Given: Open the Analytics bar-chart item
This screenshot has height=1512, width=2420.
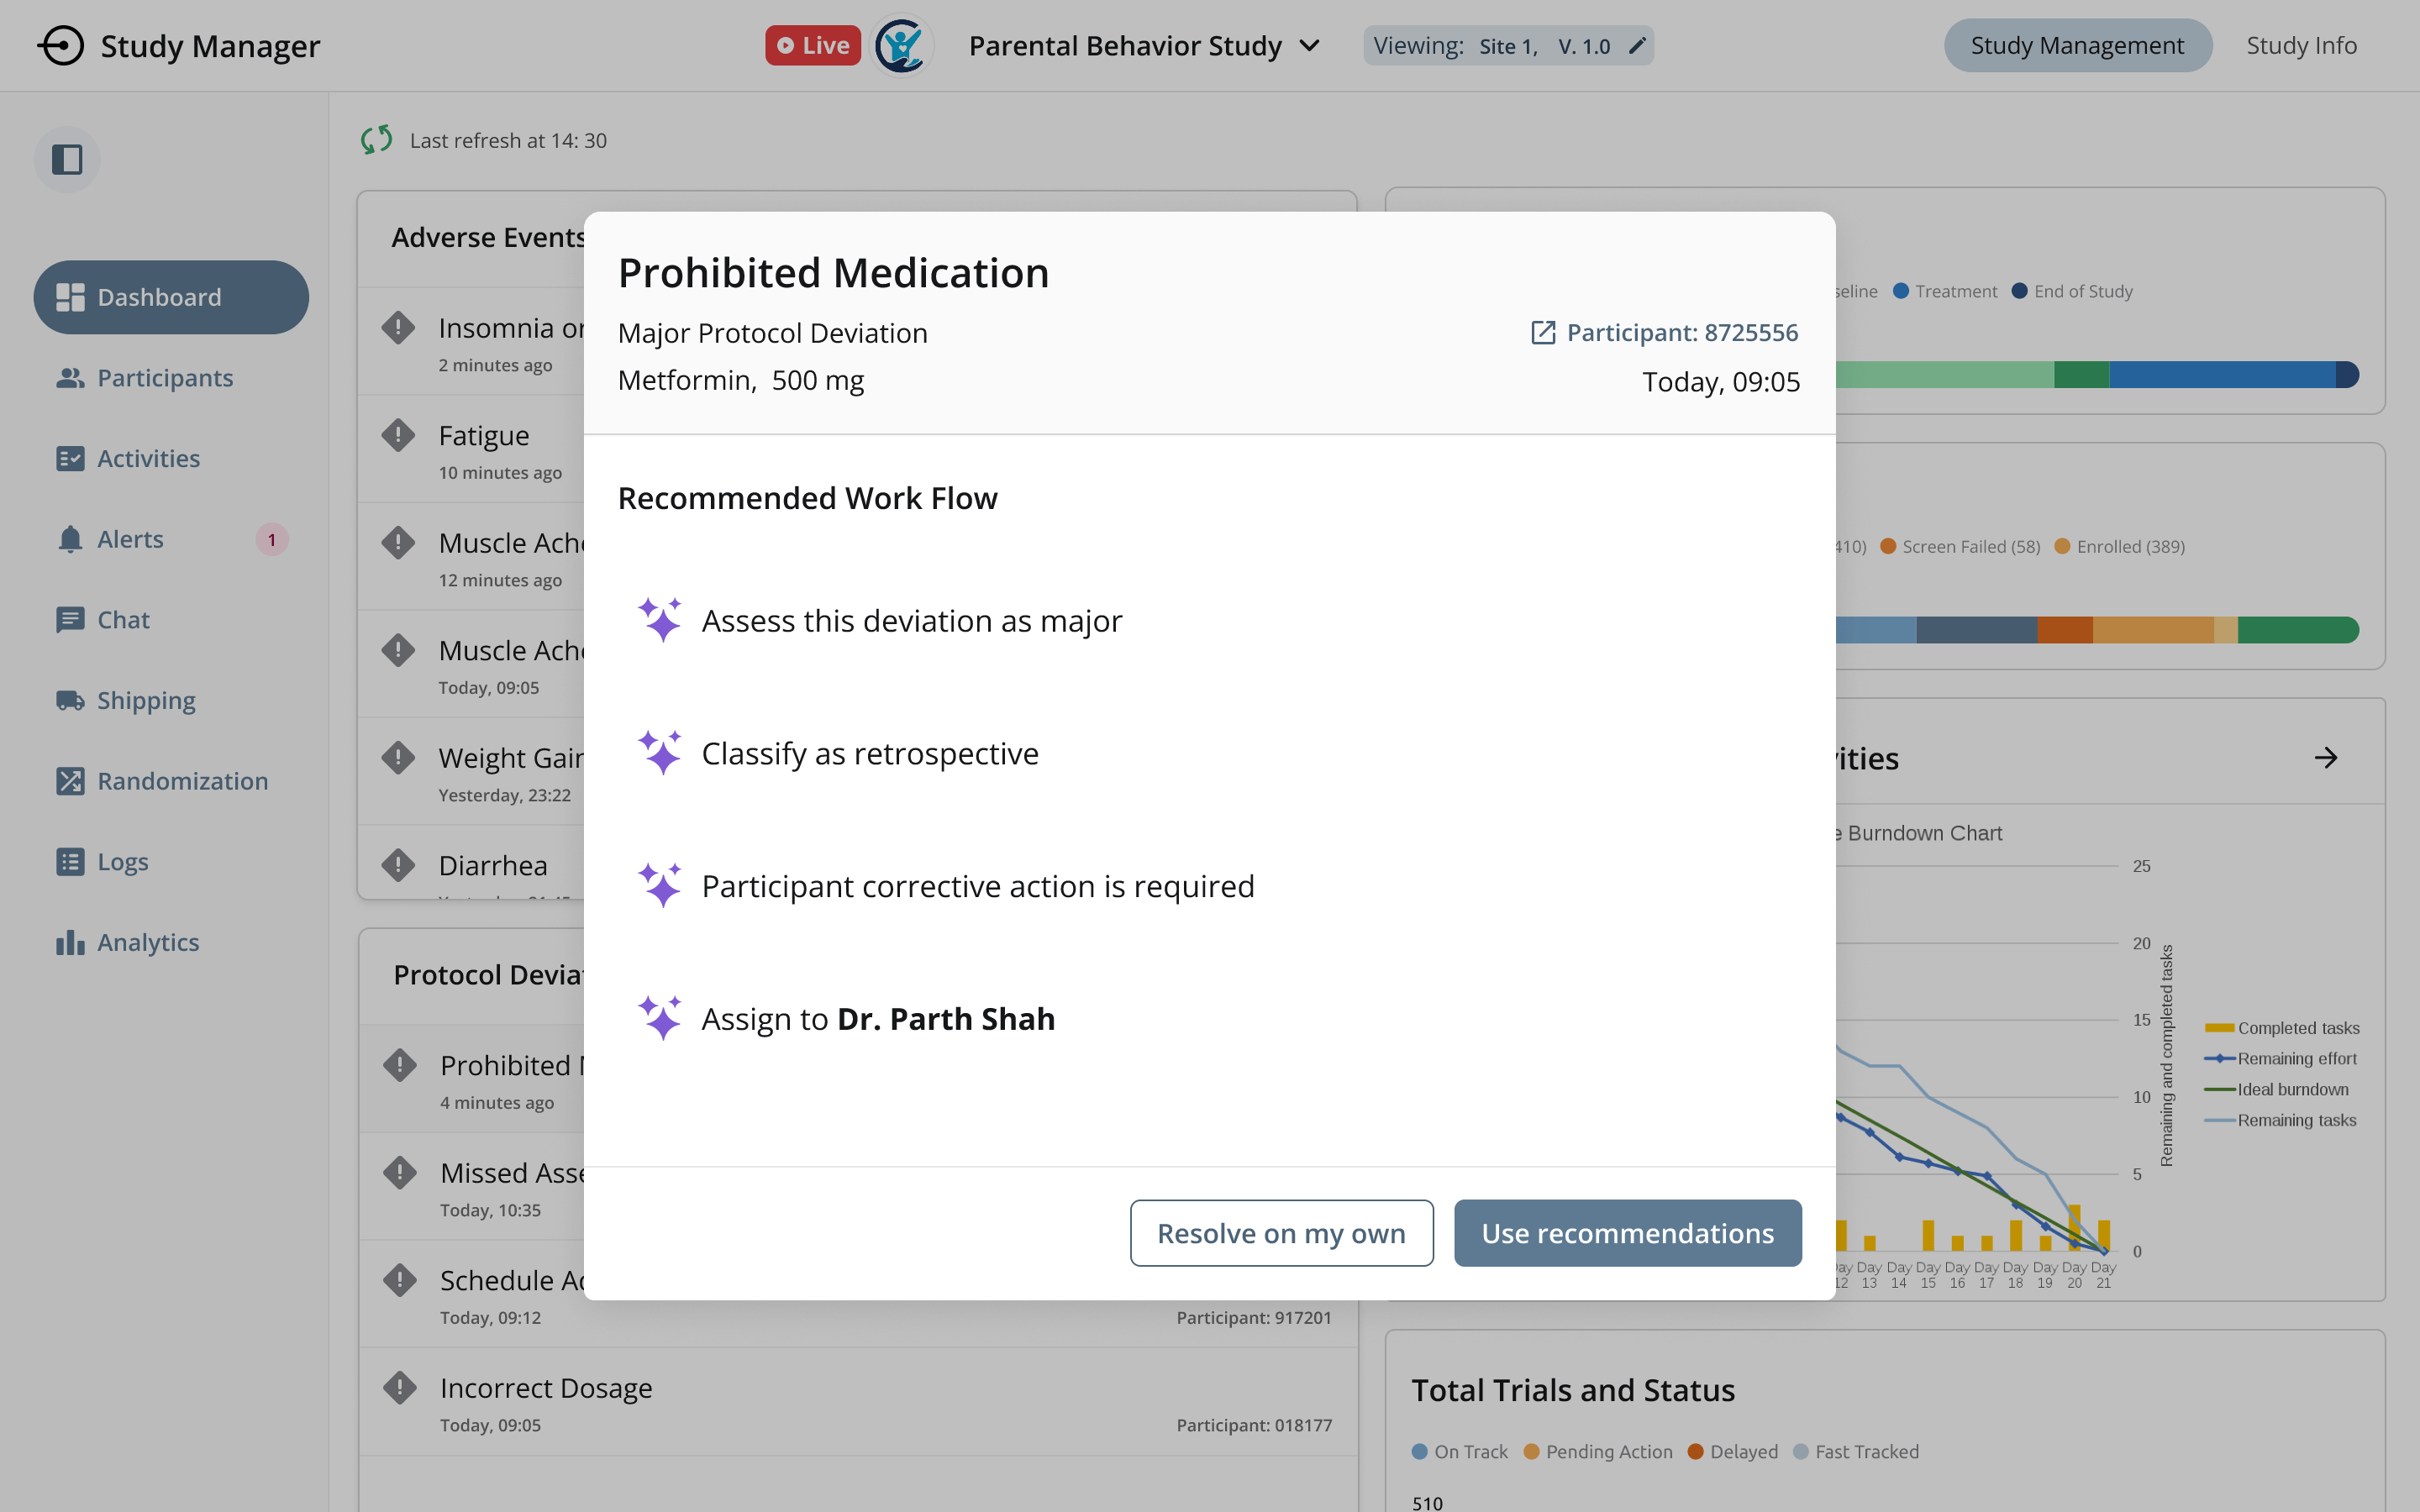Looking at the screenshot, I should 148,942.
